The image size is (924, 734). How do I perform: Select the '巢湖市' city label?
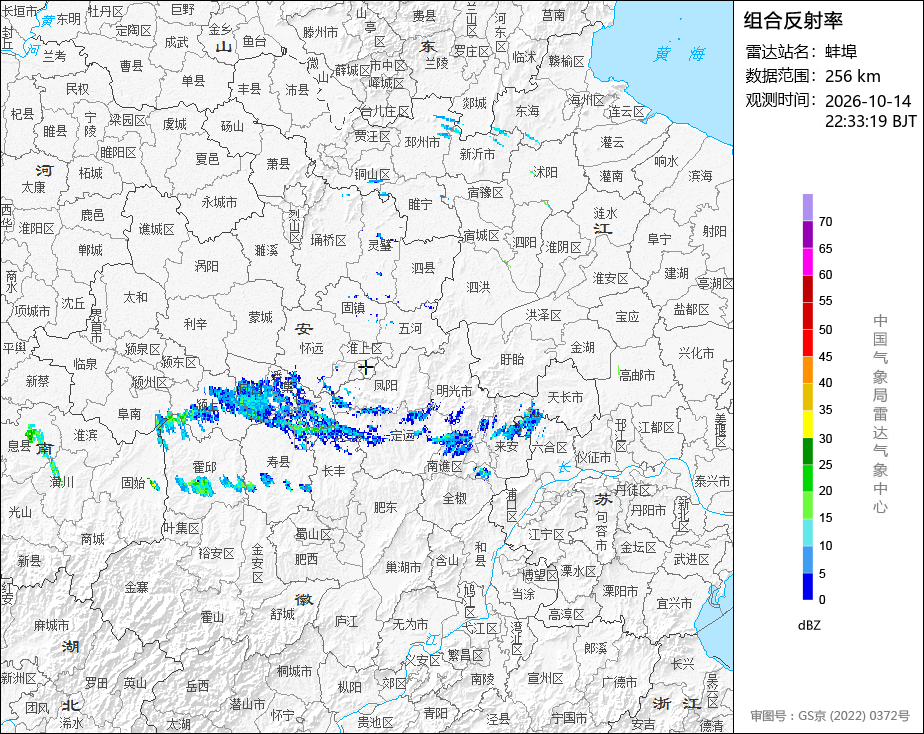[403, 567]
